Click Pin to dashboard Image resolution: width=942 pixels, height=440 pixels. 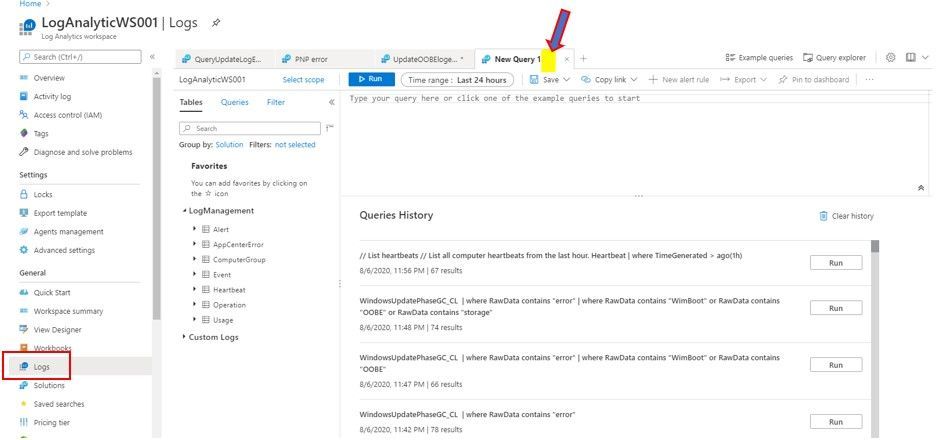coord(813,79)
